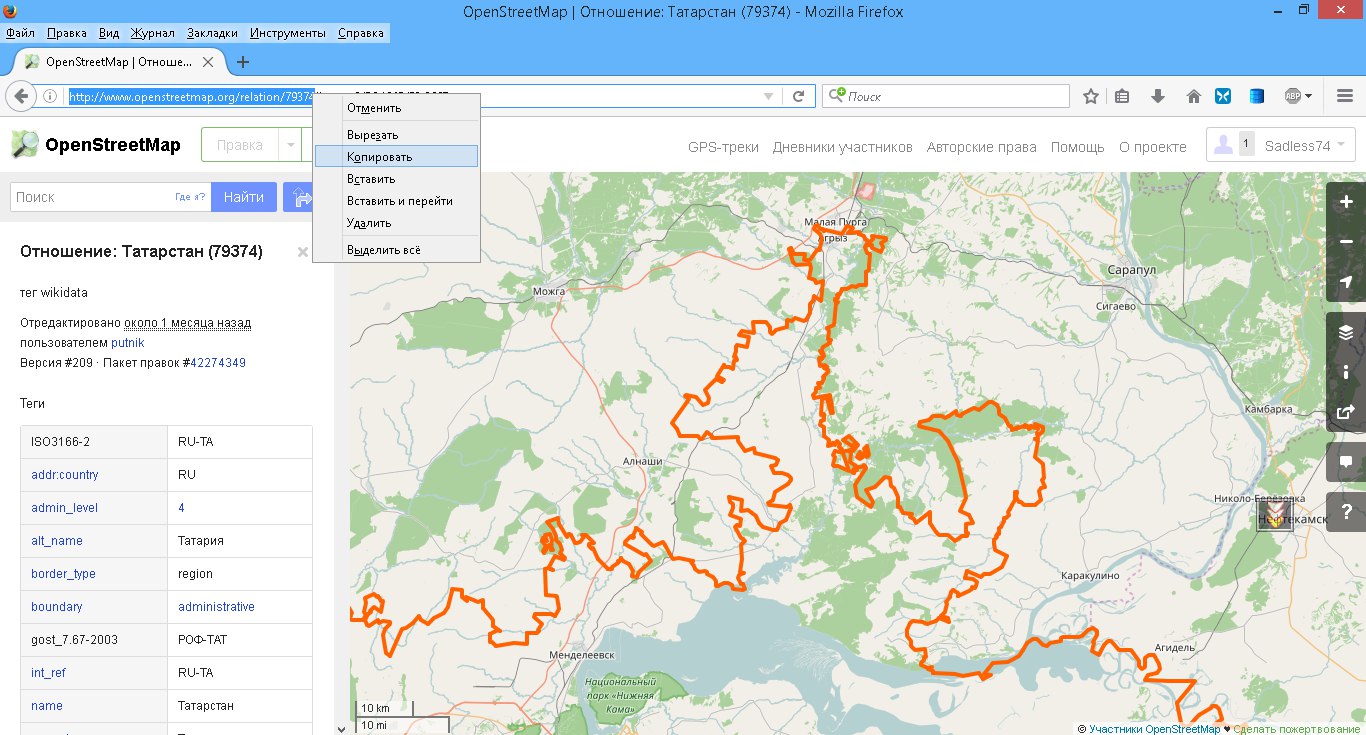
Task: Open the Adblock Plus menu
Action: [x=1299, y=96]
